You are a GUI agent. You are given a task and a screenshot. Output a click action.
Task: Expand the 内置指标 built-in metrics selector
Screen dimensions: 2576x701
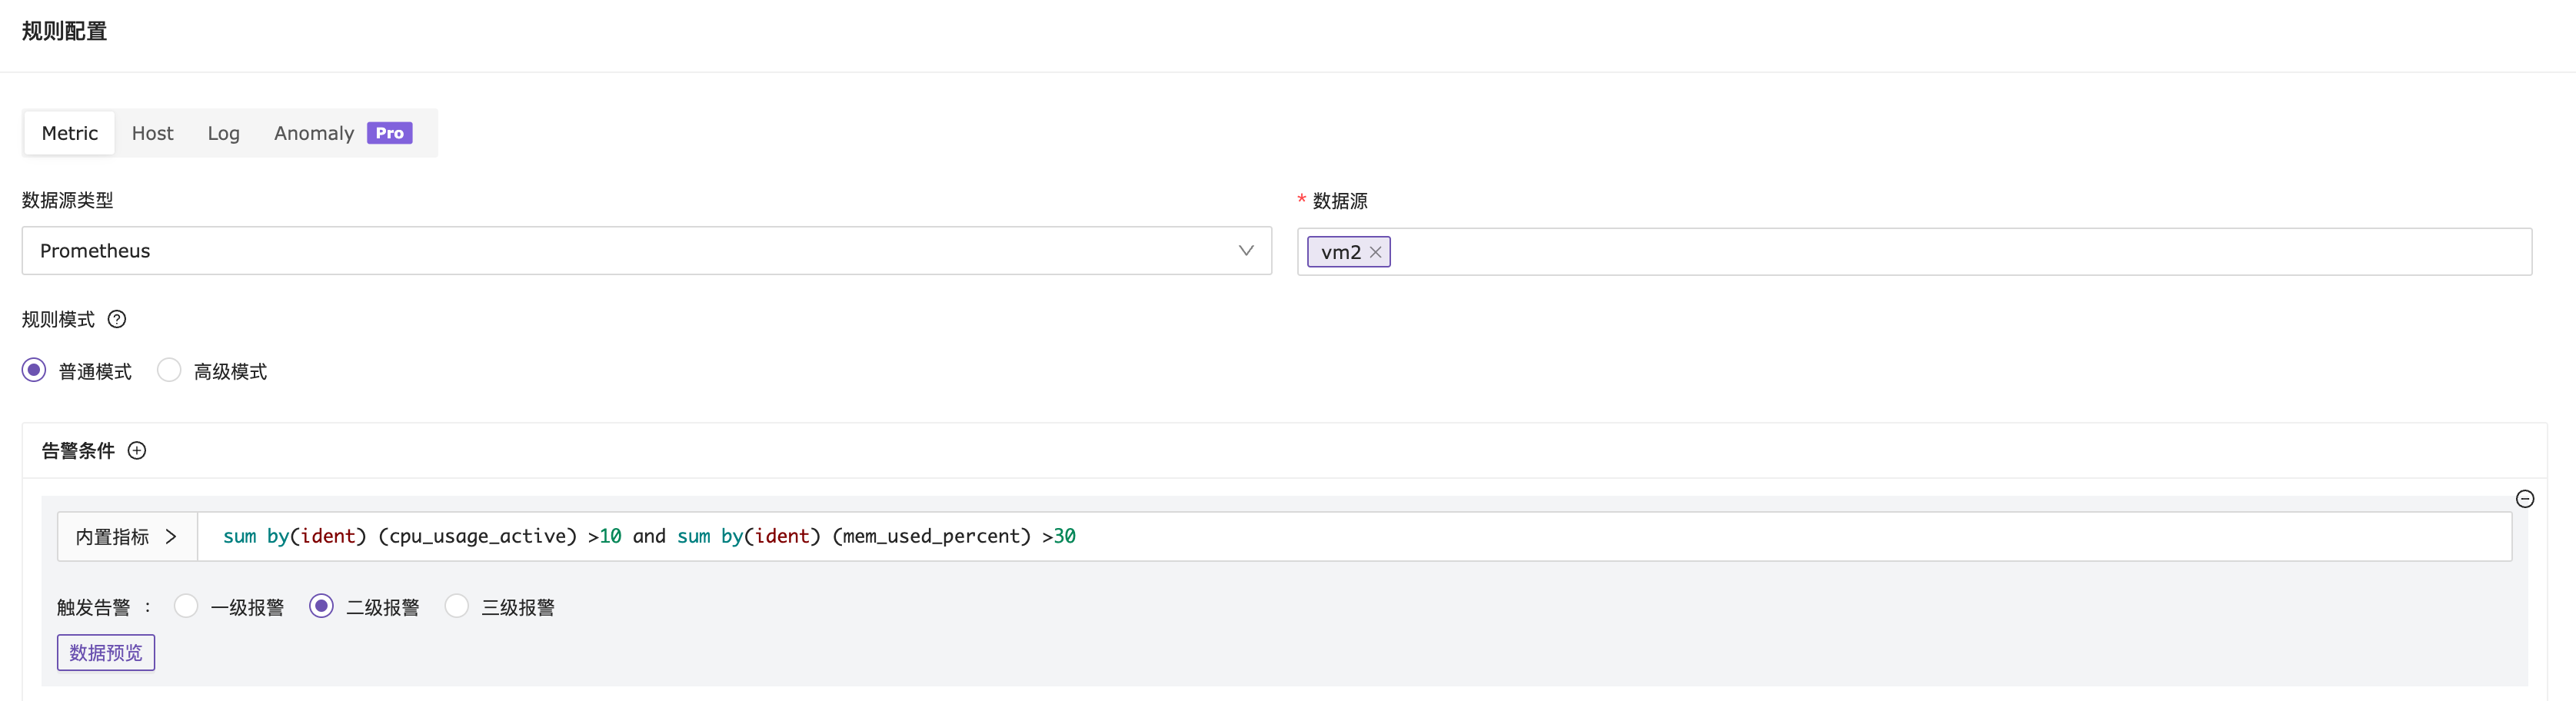point(127,537)
